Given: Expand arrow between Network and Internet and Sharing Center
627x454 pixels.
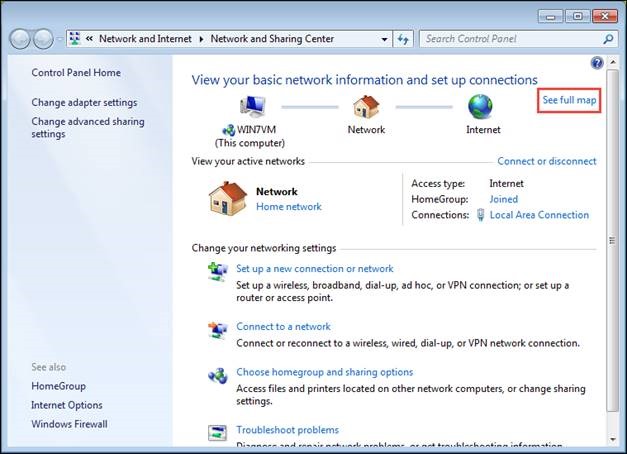Looking at the screenshot, I should coord(201,39).
